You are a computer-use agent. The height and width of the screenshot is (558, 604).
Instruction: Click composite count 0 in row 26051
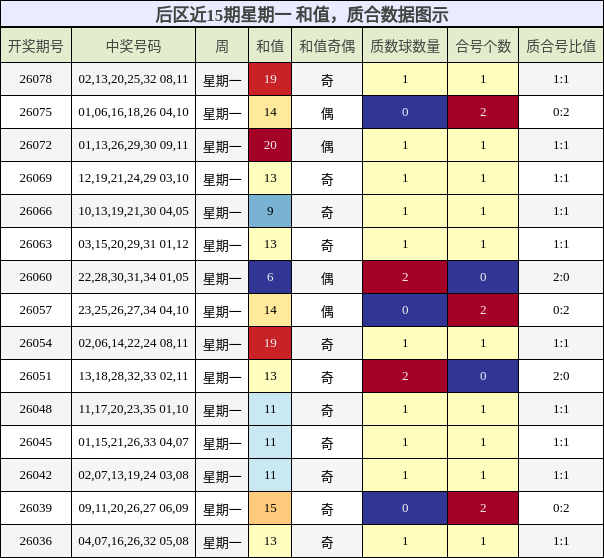[x=483, y=376]
